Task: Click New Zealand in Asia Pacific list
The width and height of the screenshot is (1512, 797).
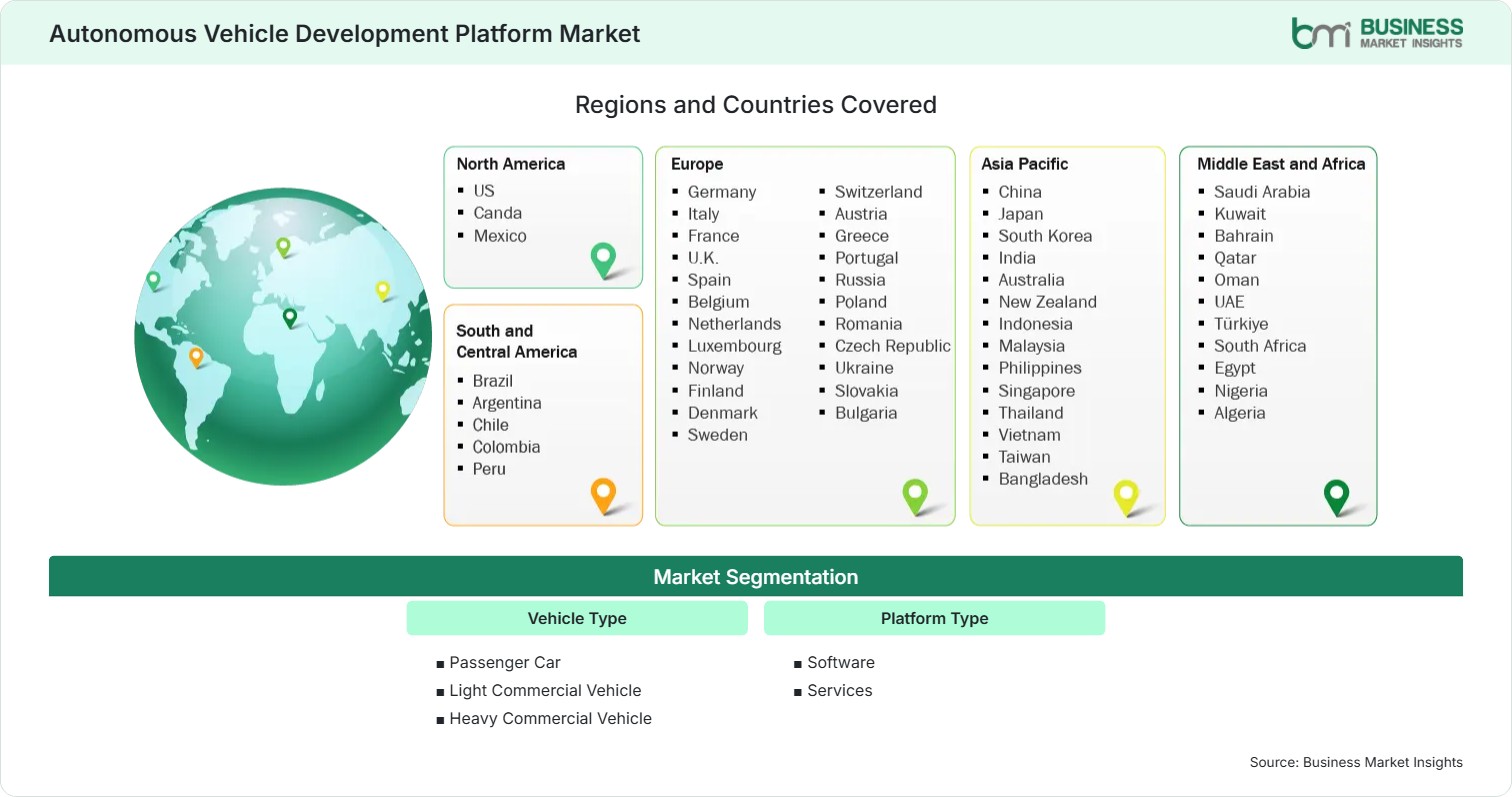Action: coord(1047,302)
